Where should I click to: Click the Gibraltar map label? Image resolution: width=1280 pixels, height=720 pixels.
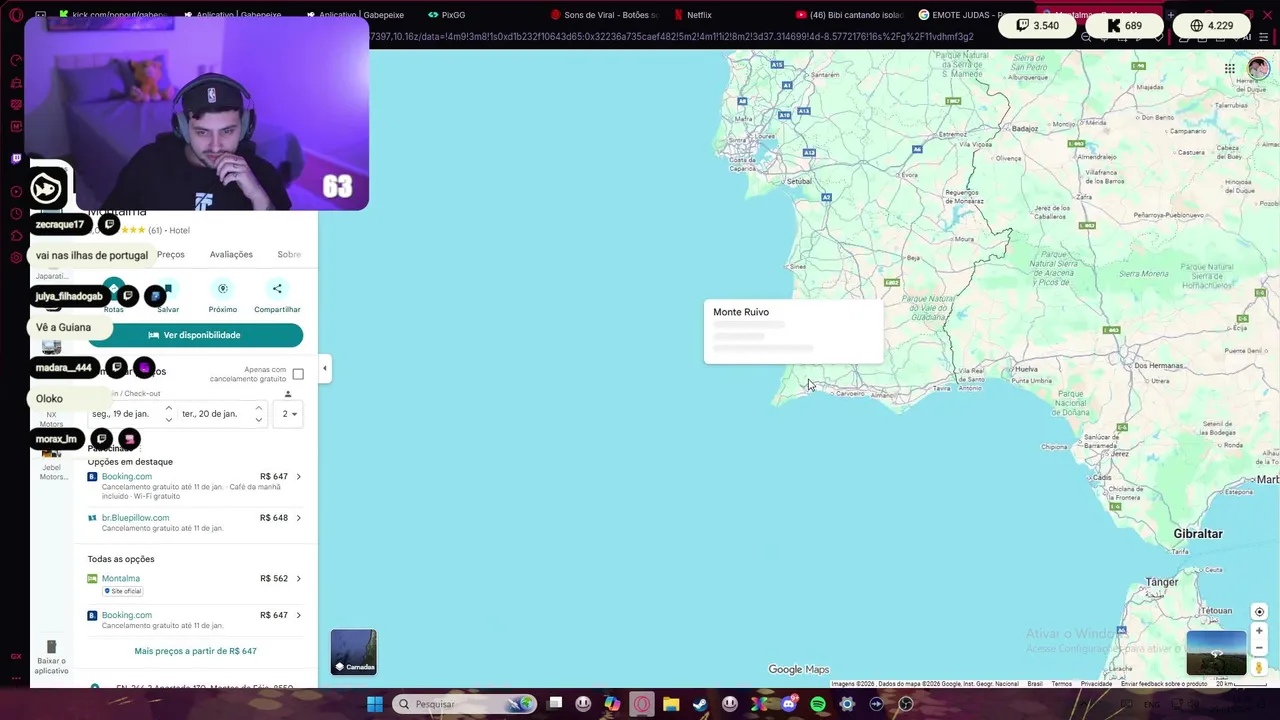coord(1198,534)
